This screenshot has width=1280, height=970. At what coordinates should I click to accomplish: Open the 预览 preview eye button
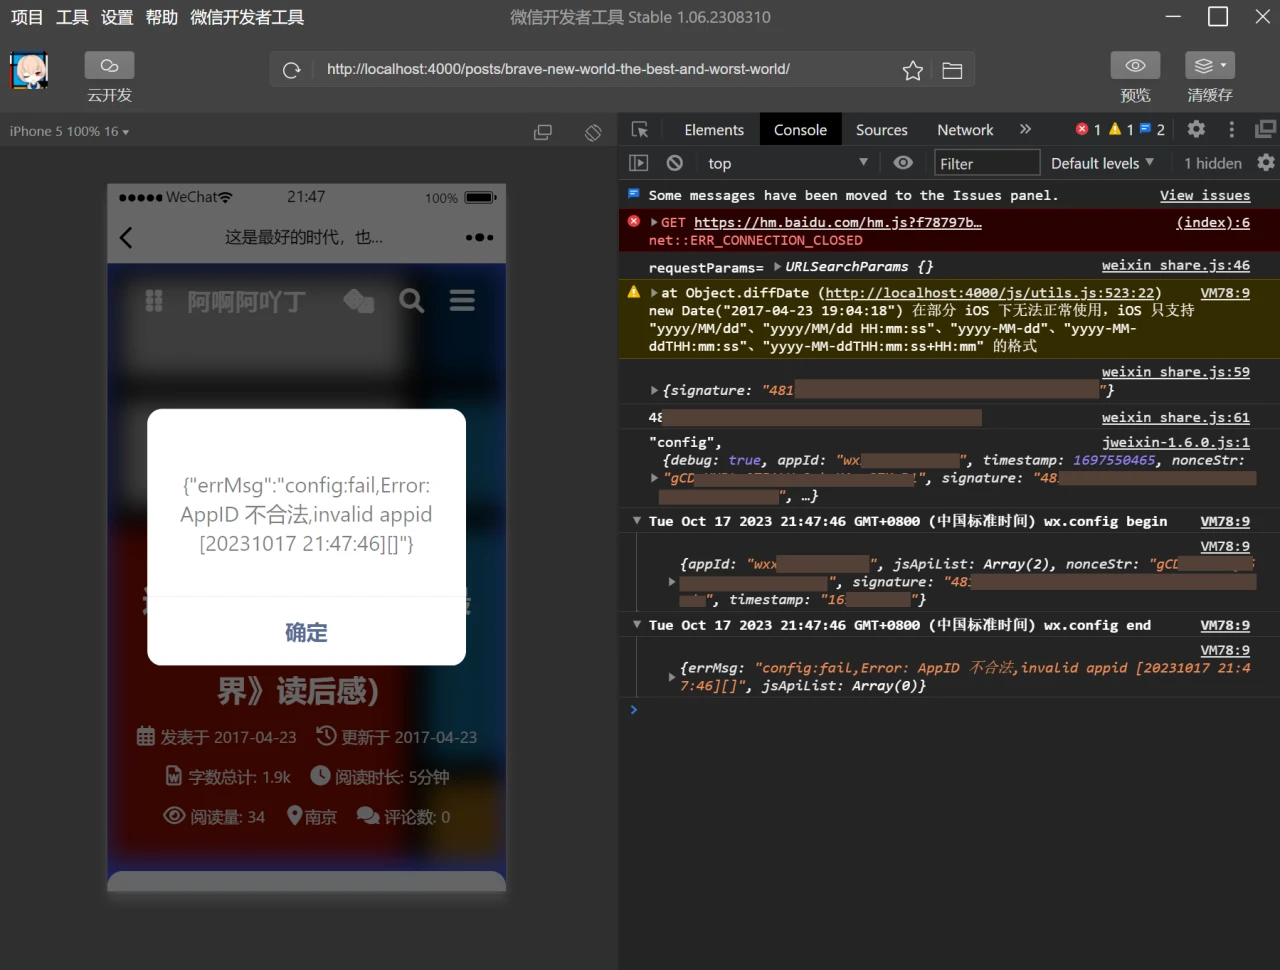point(1135,66)
